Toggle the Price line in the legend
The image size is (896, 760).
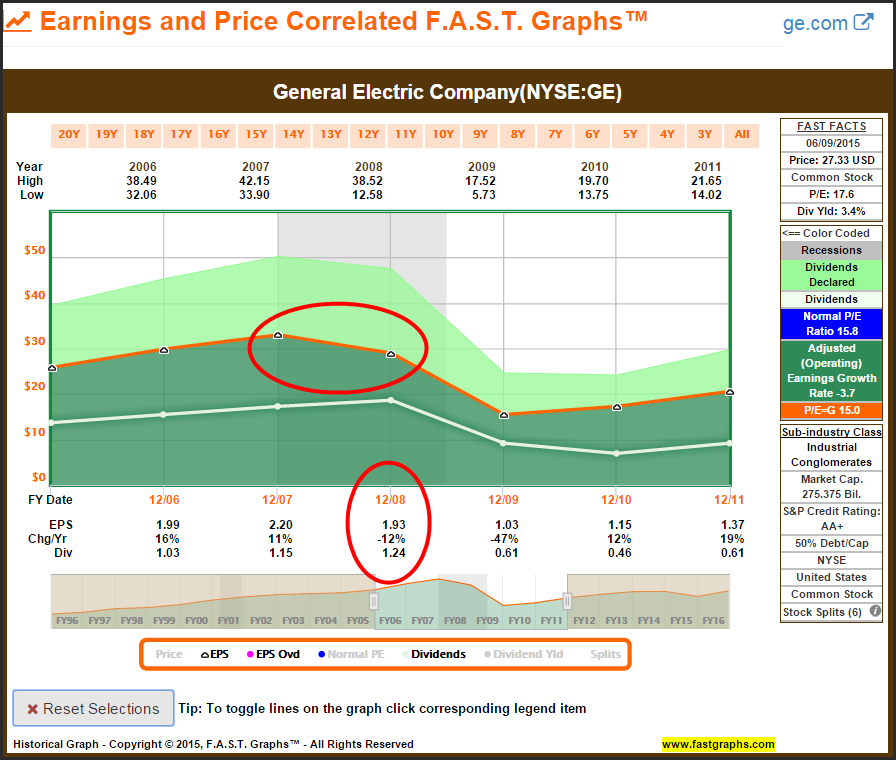coord(169,654)
